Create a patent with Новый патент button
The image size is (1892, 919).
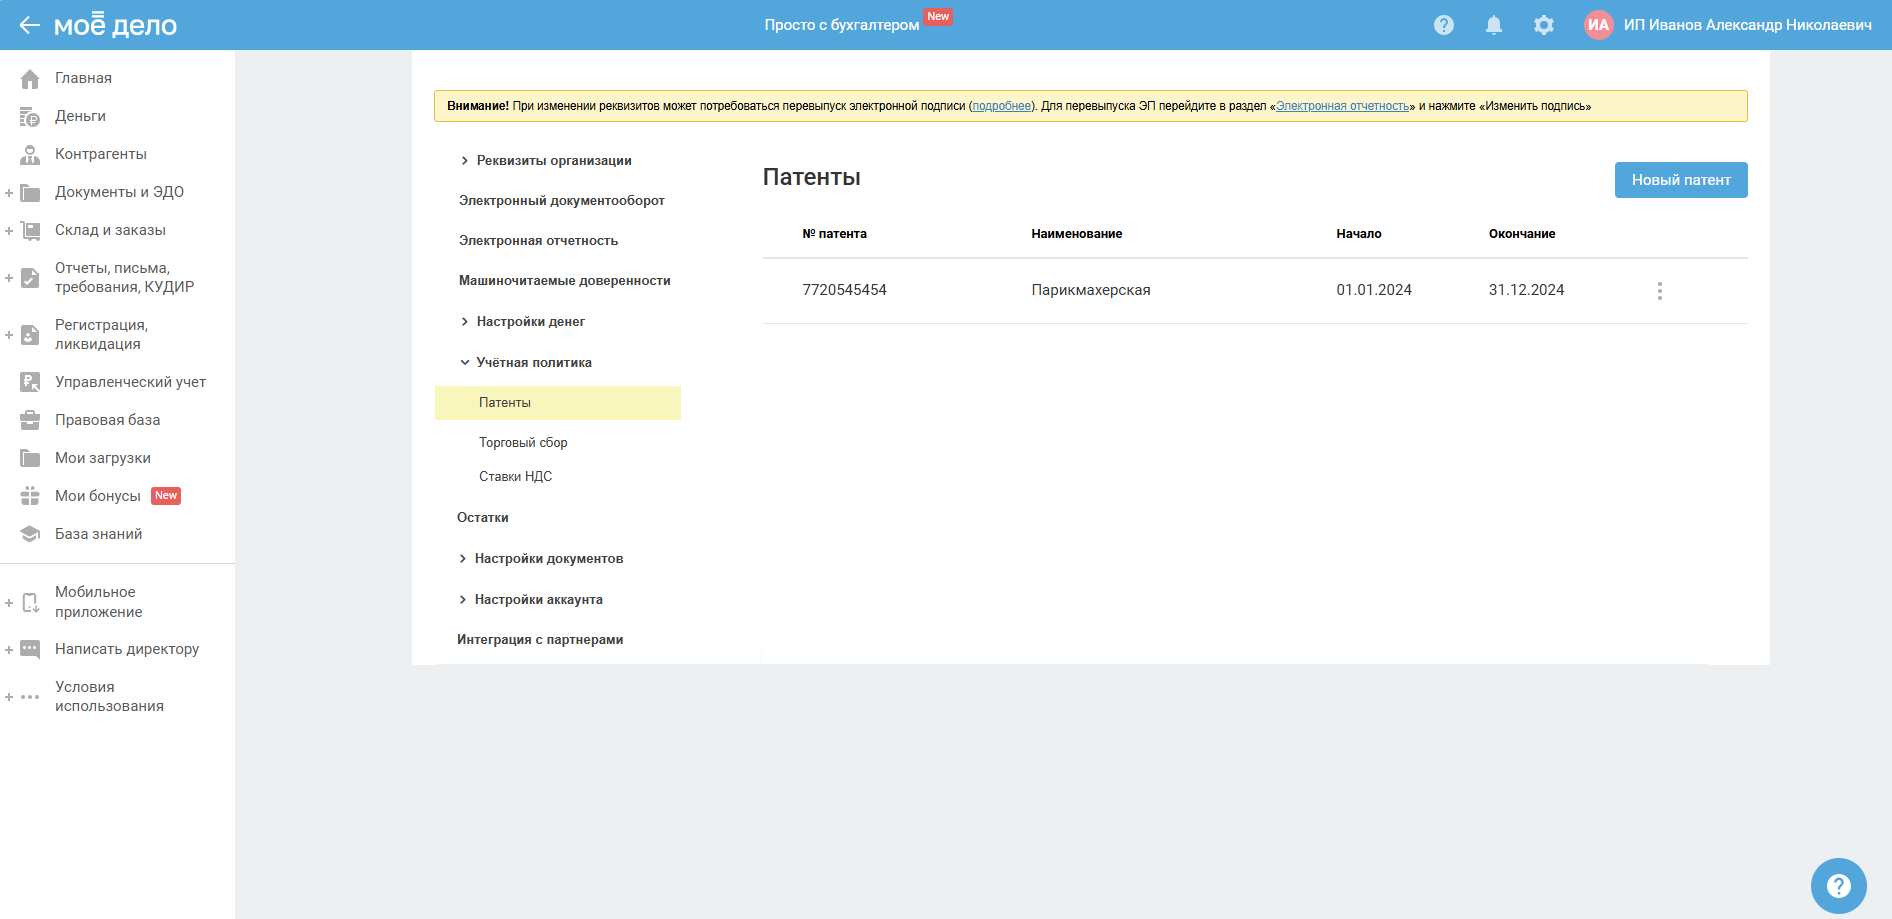click(1680, 180)
